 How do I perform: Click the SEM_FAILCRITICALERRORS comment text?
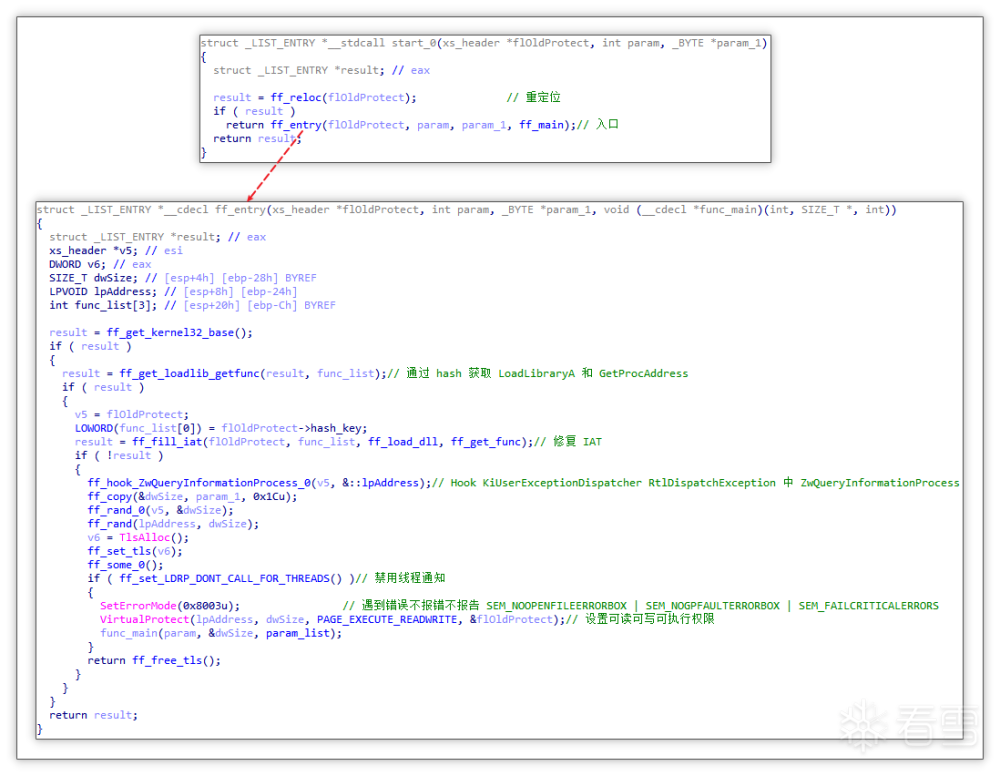[x=869, y=606]
